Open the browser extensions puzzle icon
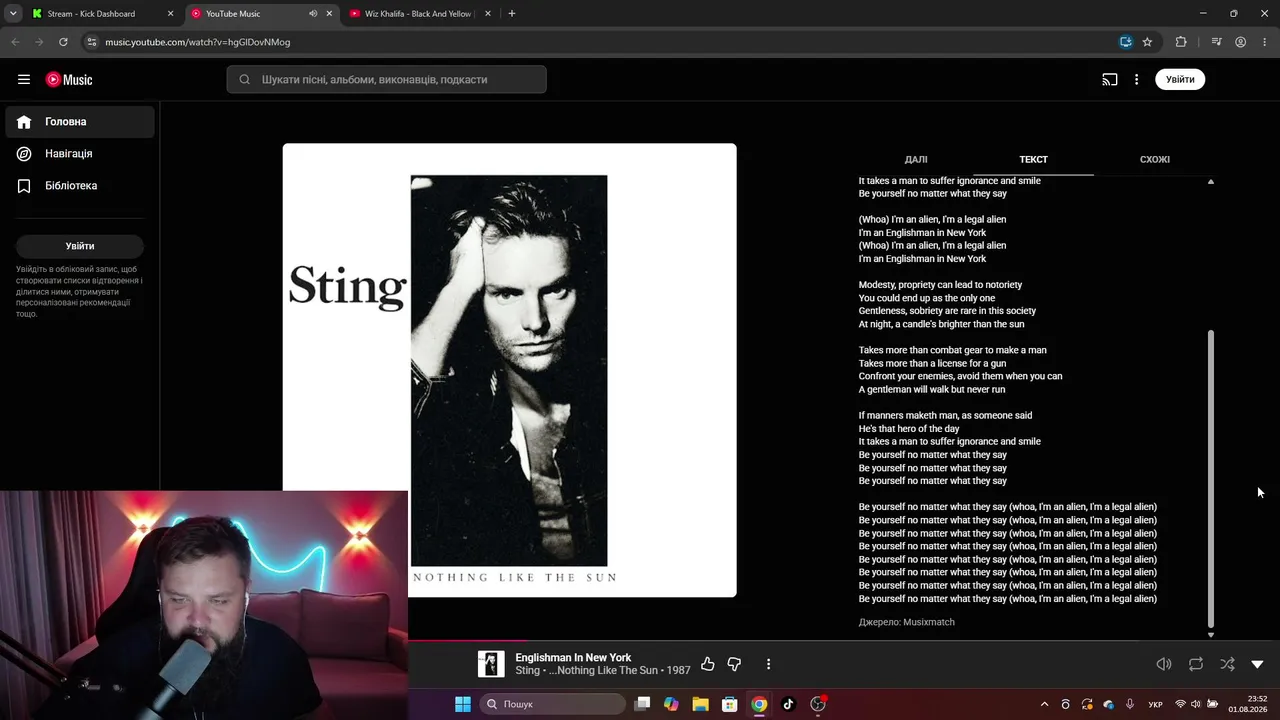Viewport: 1280px width, 720px height. 1181,42
